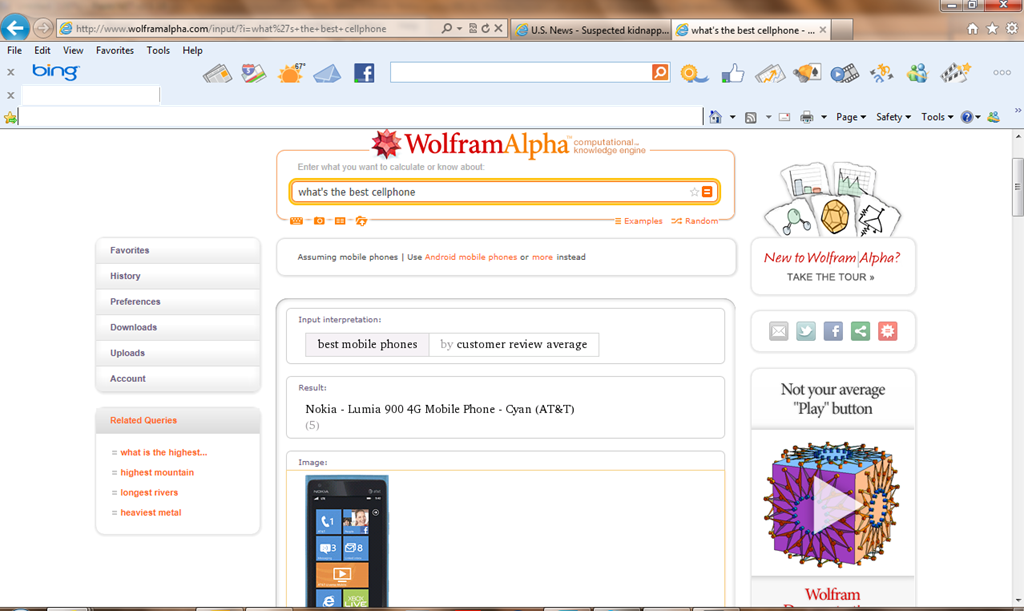Share result by email icon
1024x611 pixels.
[x=778, y=331]
